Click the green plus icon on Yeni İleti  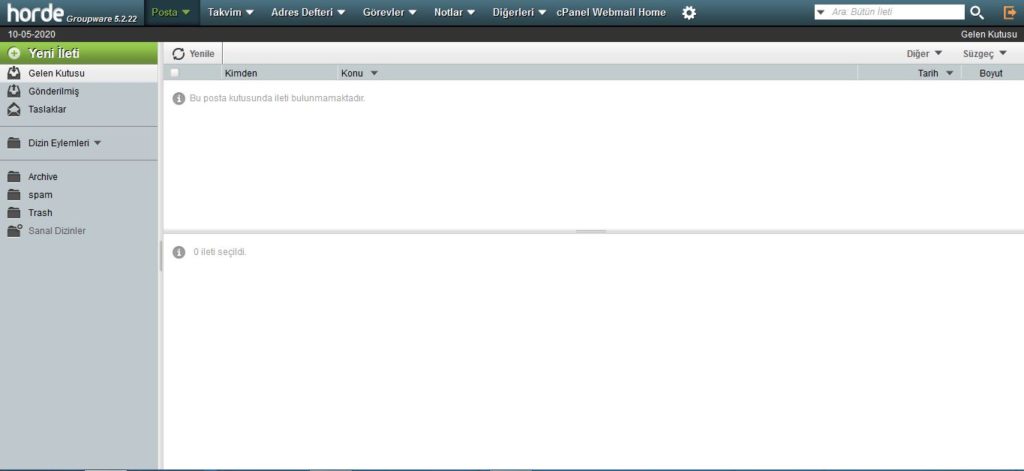click(14, 54)
